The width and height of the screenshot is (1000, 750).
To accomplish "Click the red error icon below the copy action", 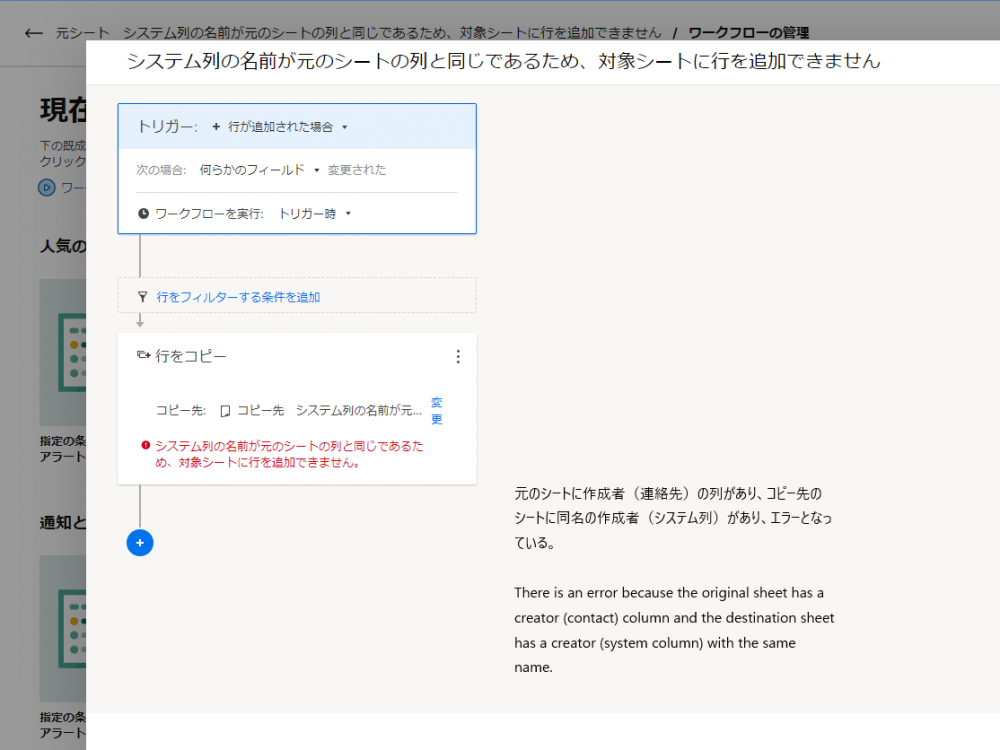I will (144, 444).
